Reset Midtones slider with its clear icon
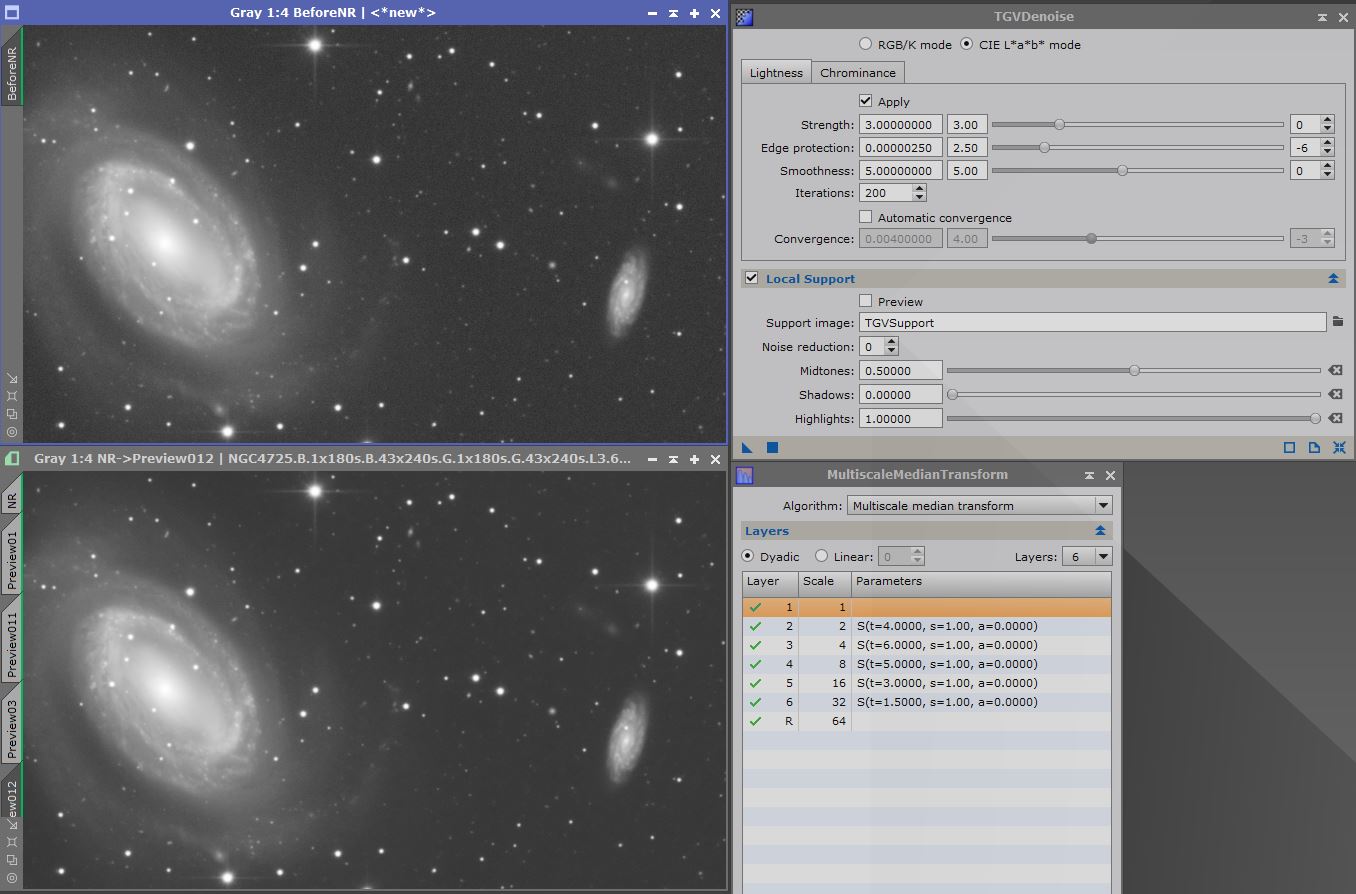The image size is (1356, 894). tap(1334, 371)
